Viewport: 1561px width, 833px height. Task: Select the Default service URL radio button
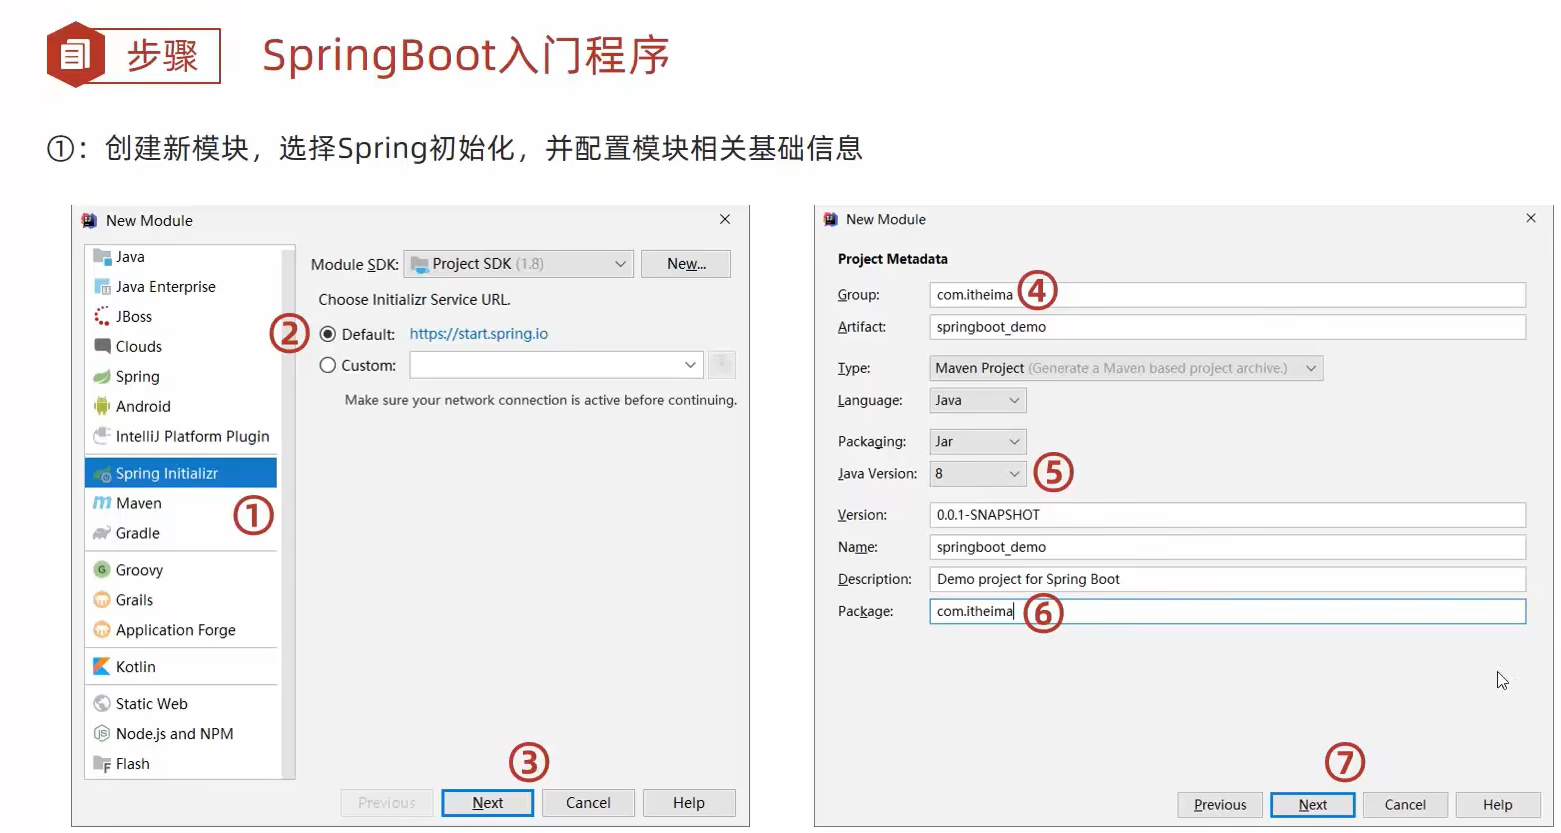328,334
